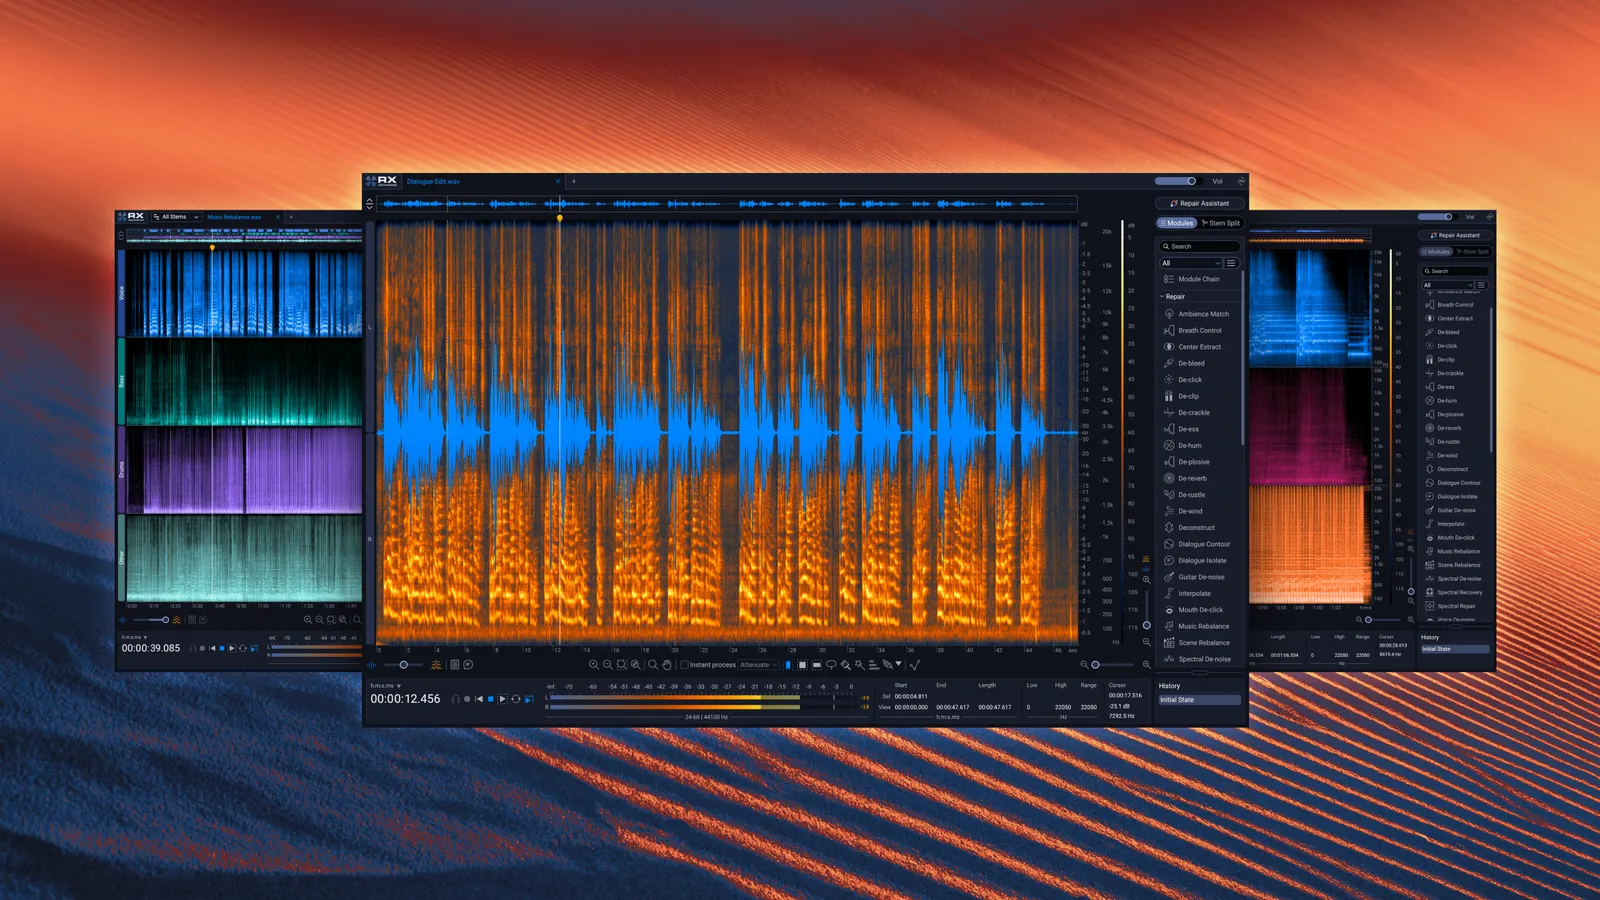Screen dimensions: 1600x900
Task: Open All Stems dropdown in left window
Action: pos(176,217)
